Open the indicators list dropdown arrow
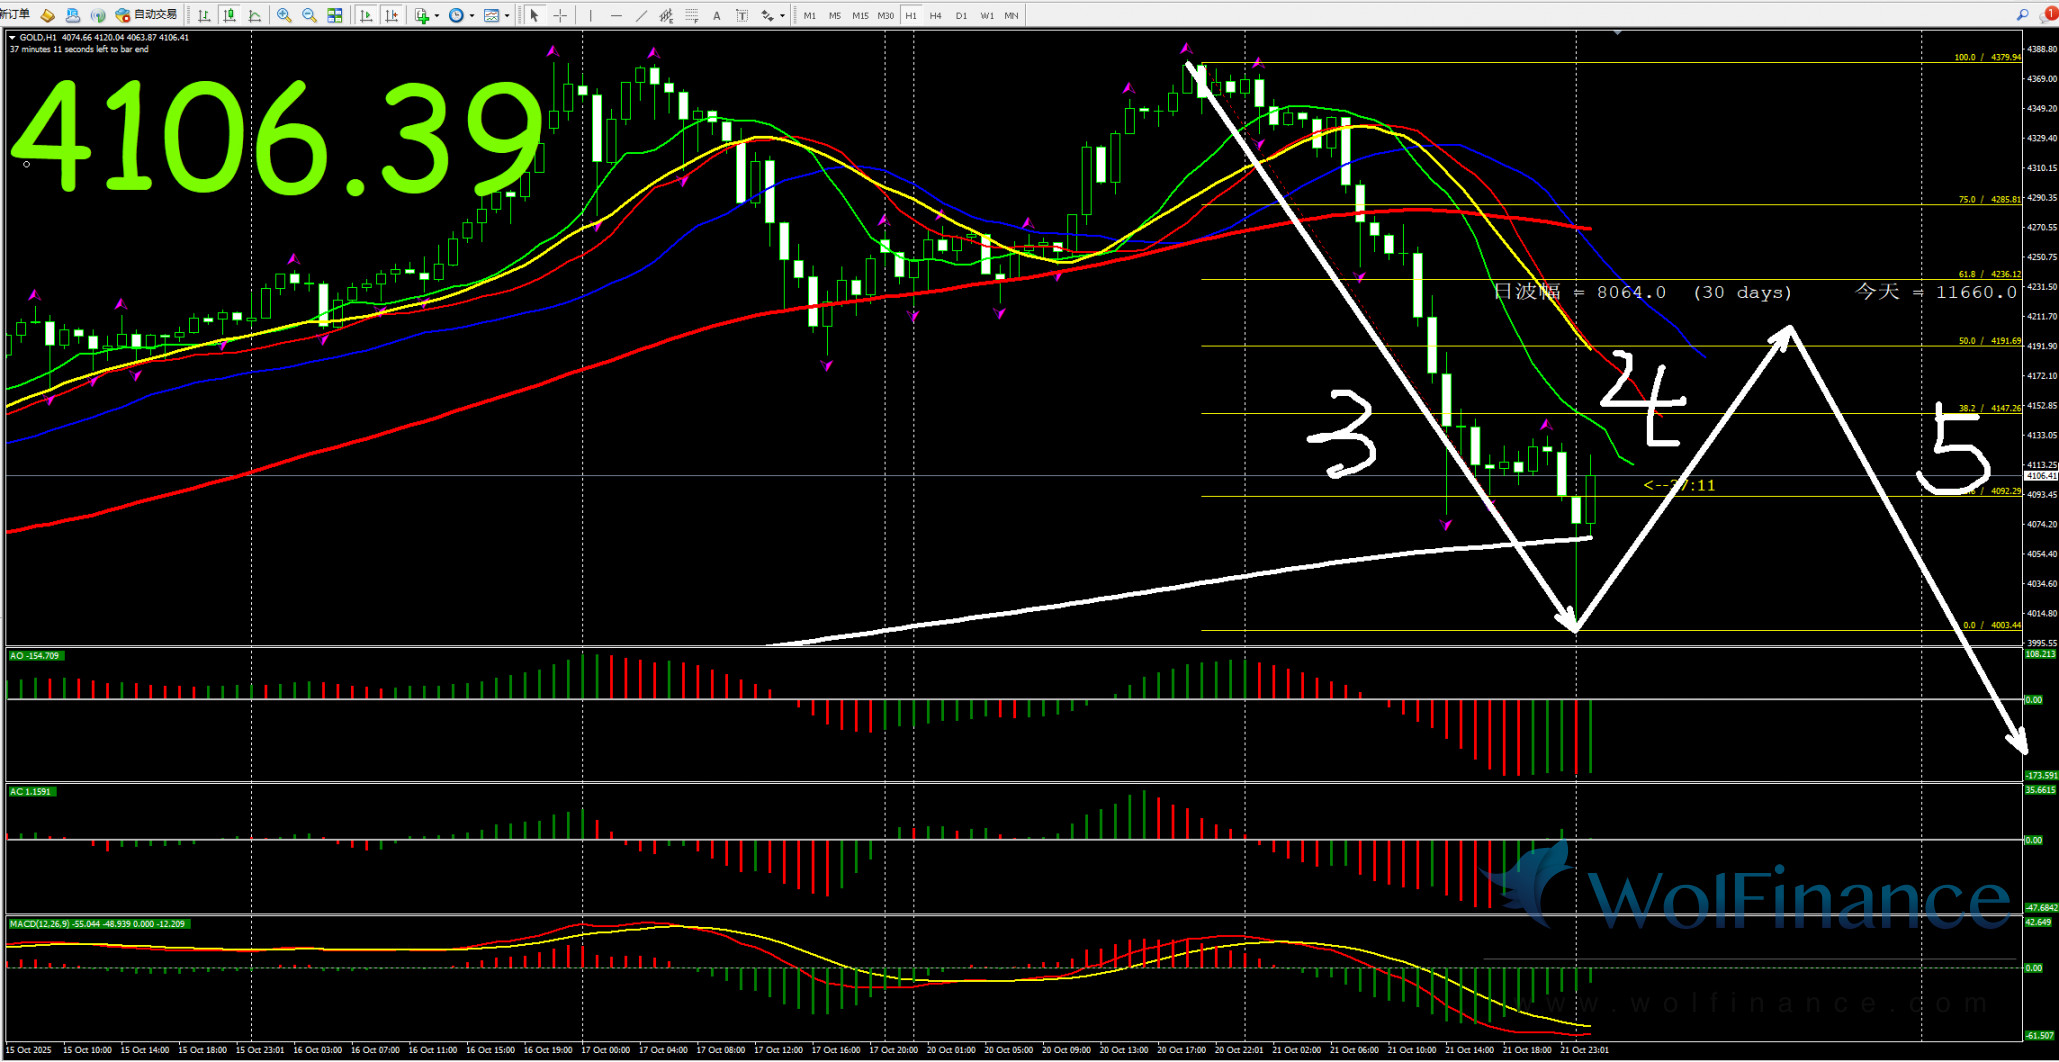2059x1062 pixels. tap(437, 15)
